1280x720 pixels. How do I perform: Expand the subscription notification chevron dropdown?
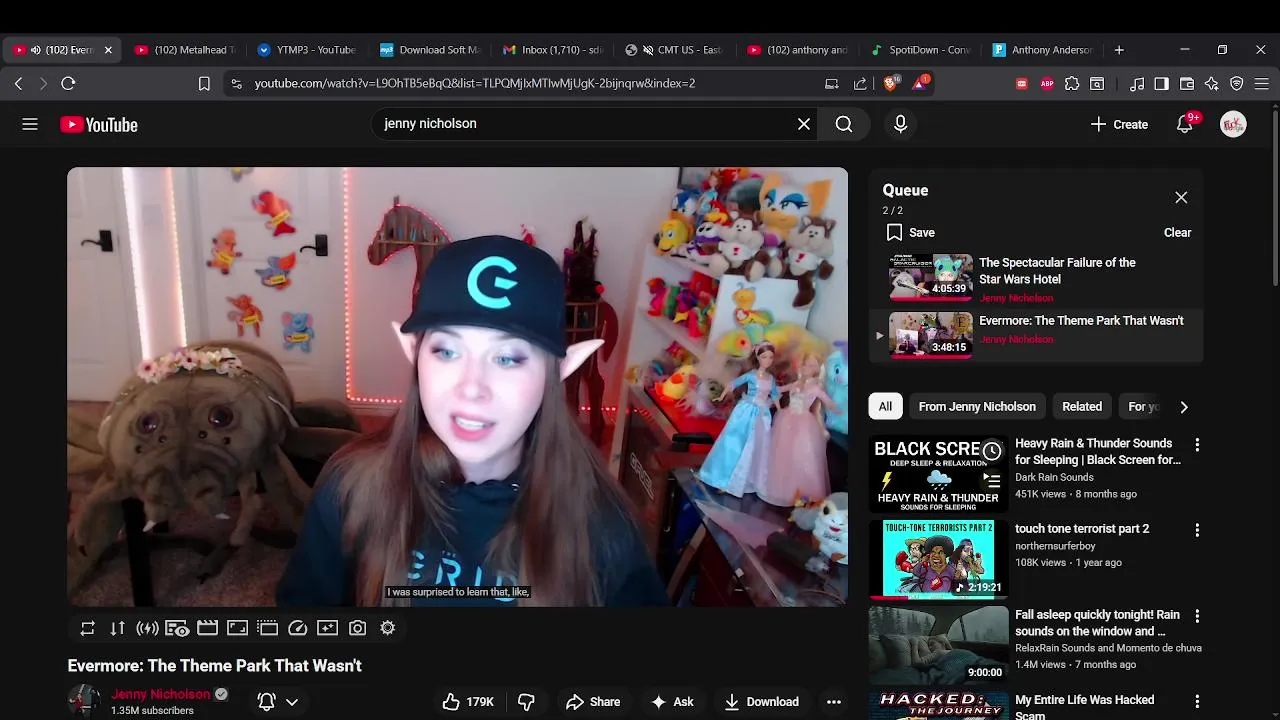pyautogui.click(x=292, y=702)
